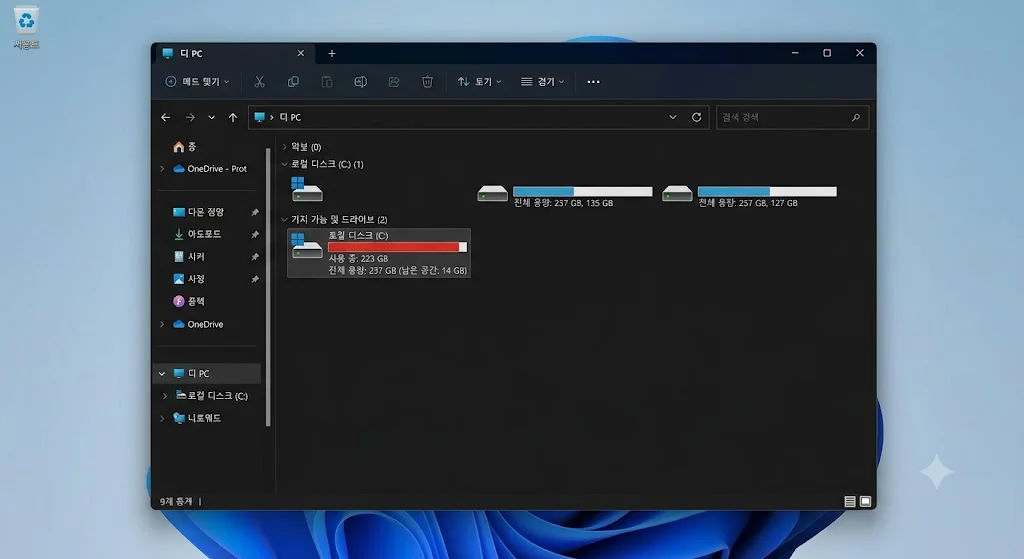
Task: Go up one folder level arrow
Action: pos(233,118)
